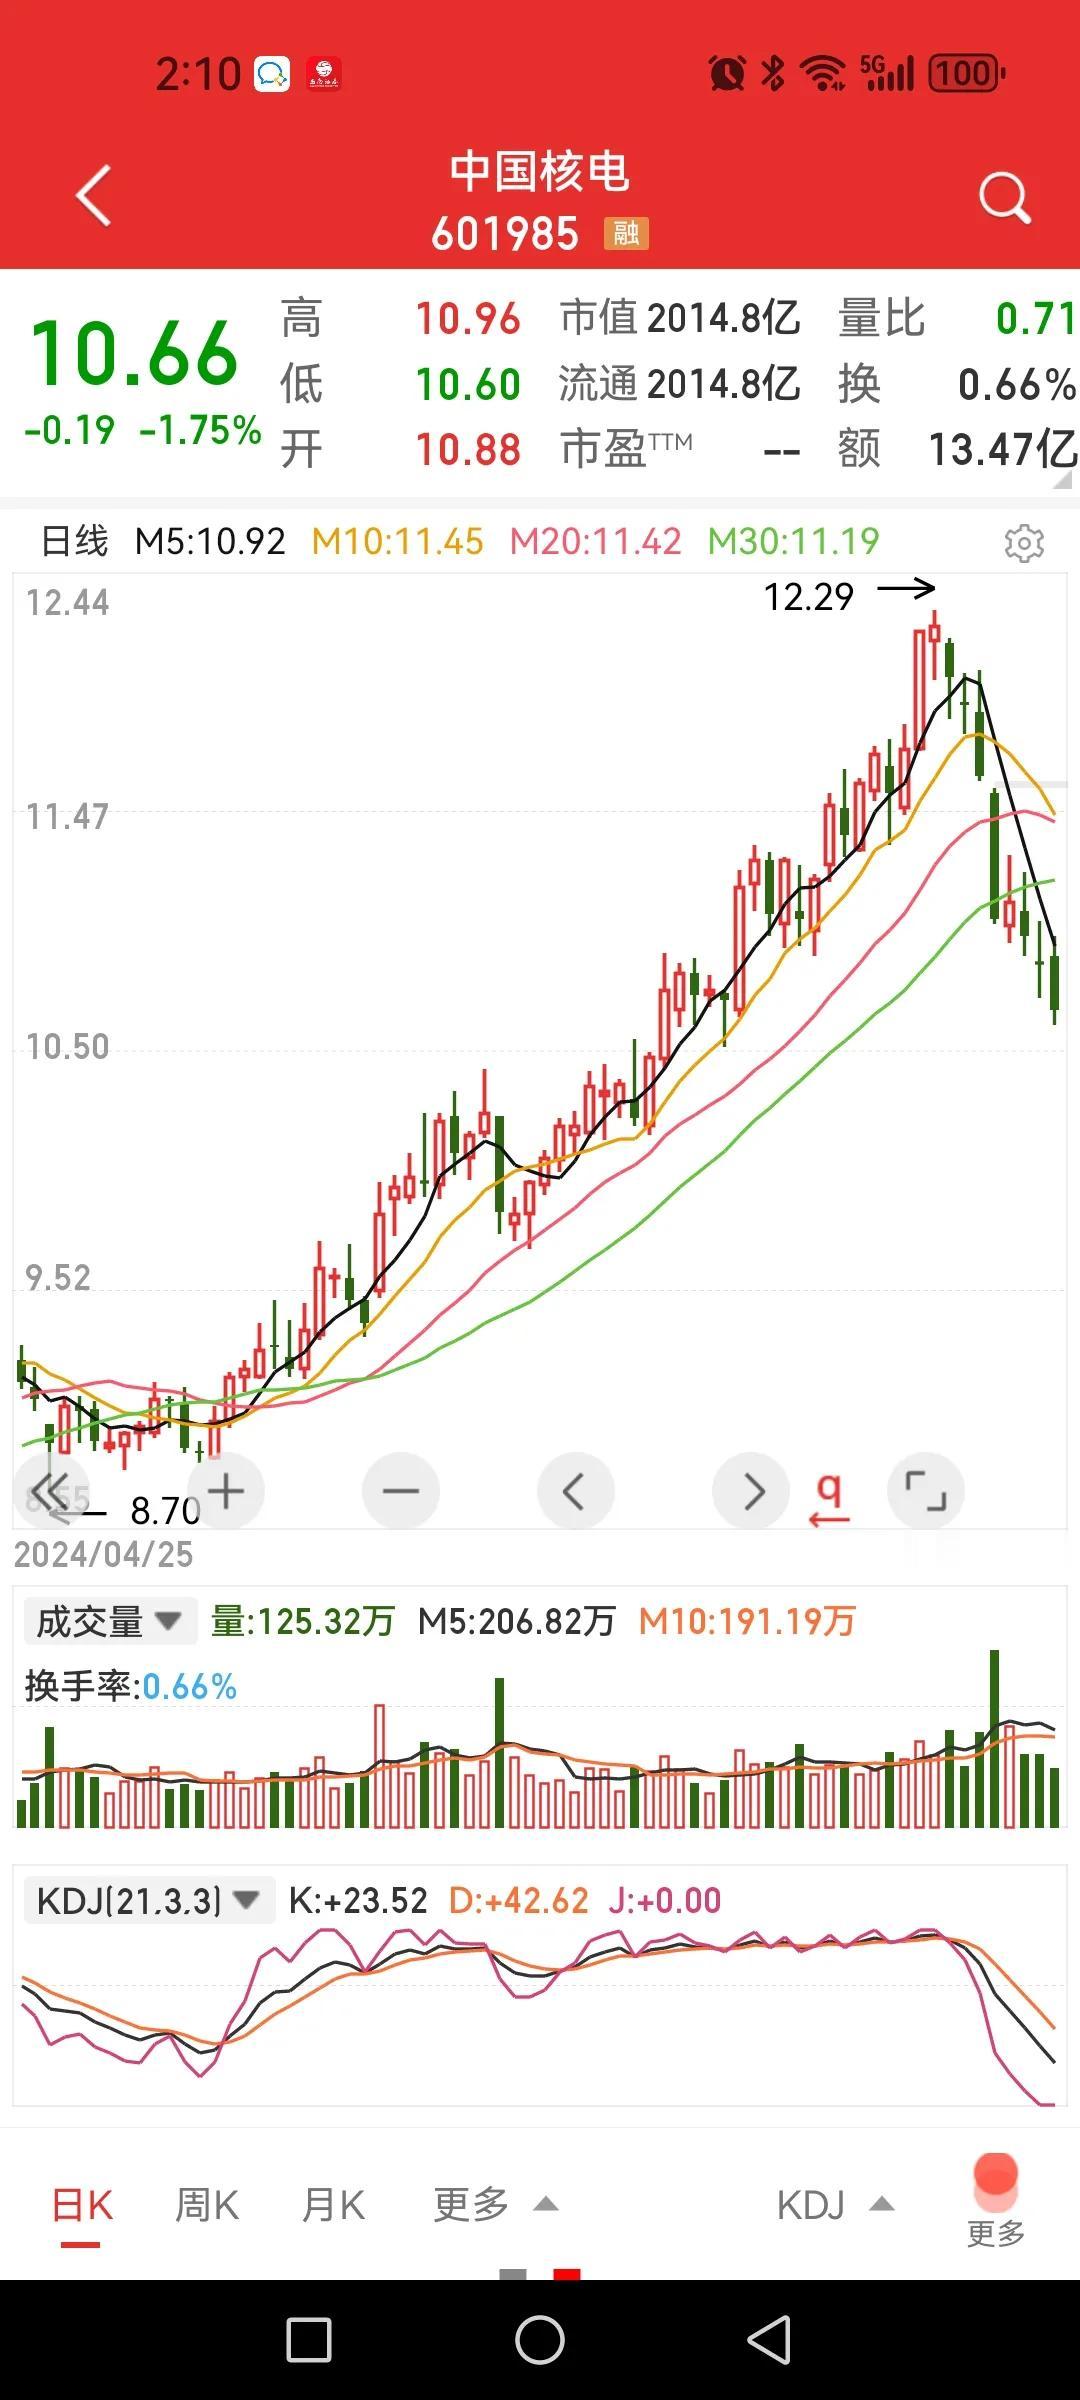Expand the bottom 更多 period menu

[495, 2204]
